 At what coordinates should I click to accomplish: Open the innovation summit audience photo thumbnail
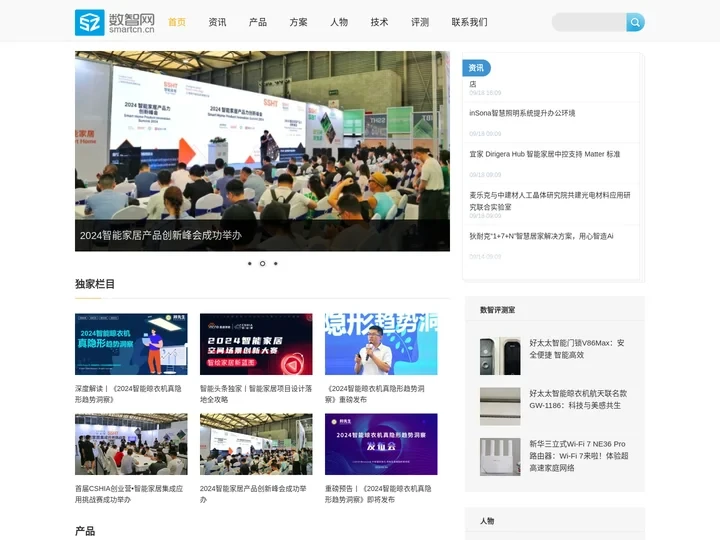[x=256, y=444]
